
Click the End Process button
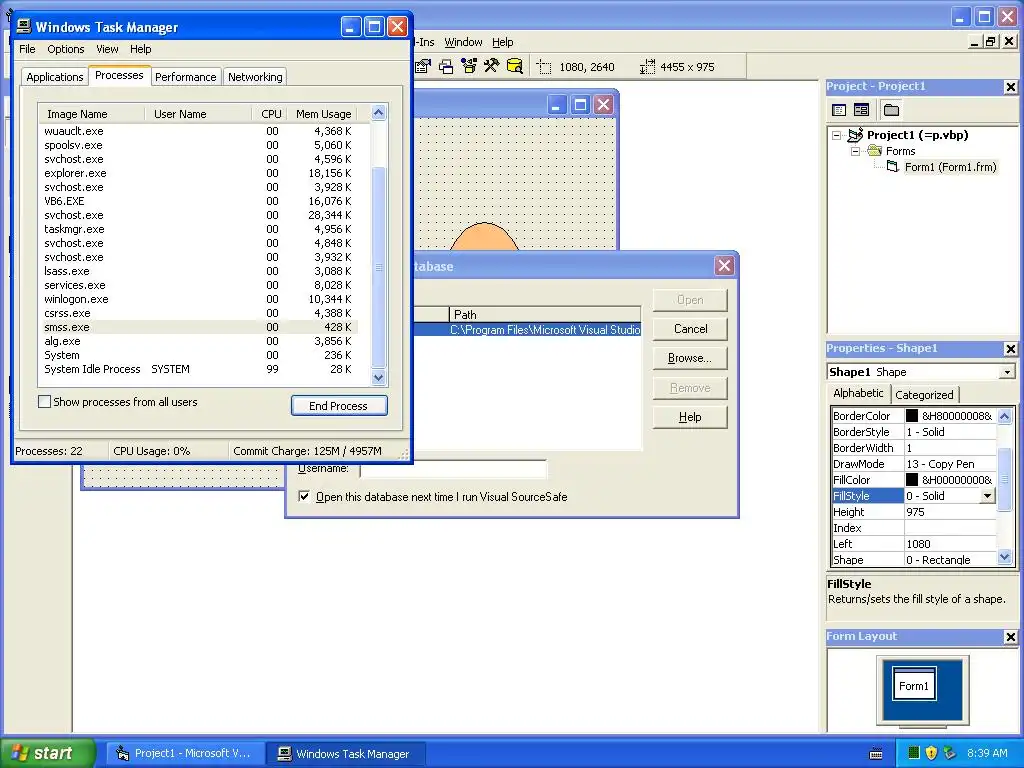point(338,406)
